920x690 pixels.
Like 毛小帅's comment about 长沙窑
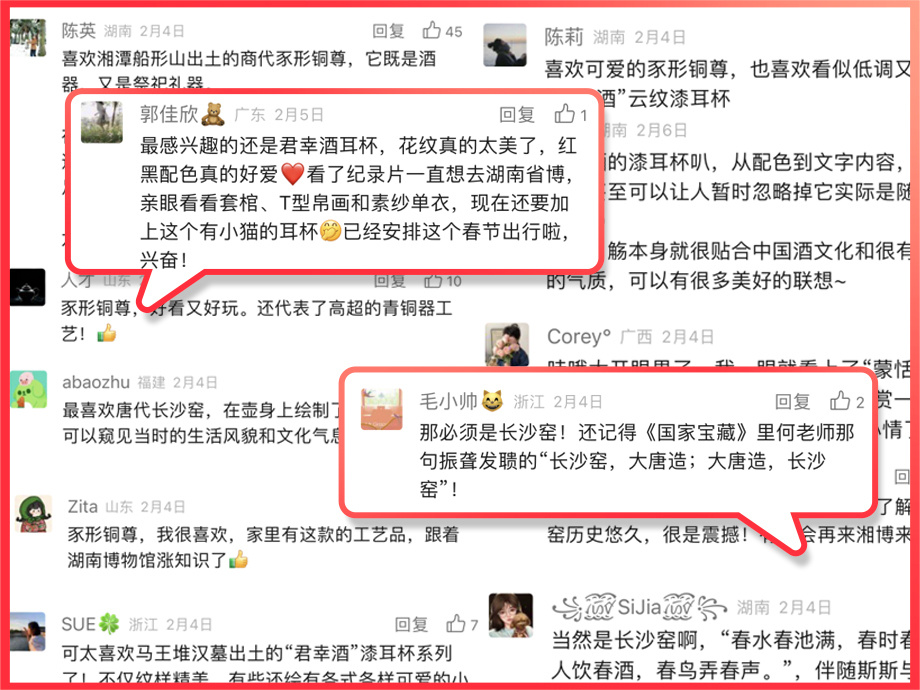[840, 401]
